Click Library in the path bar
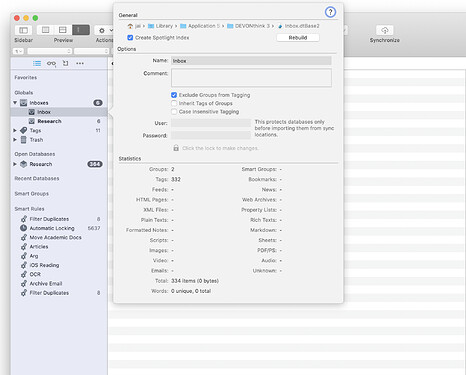This screenshot has height=375, width=466. coord(164,26)
